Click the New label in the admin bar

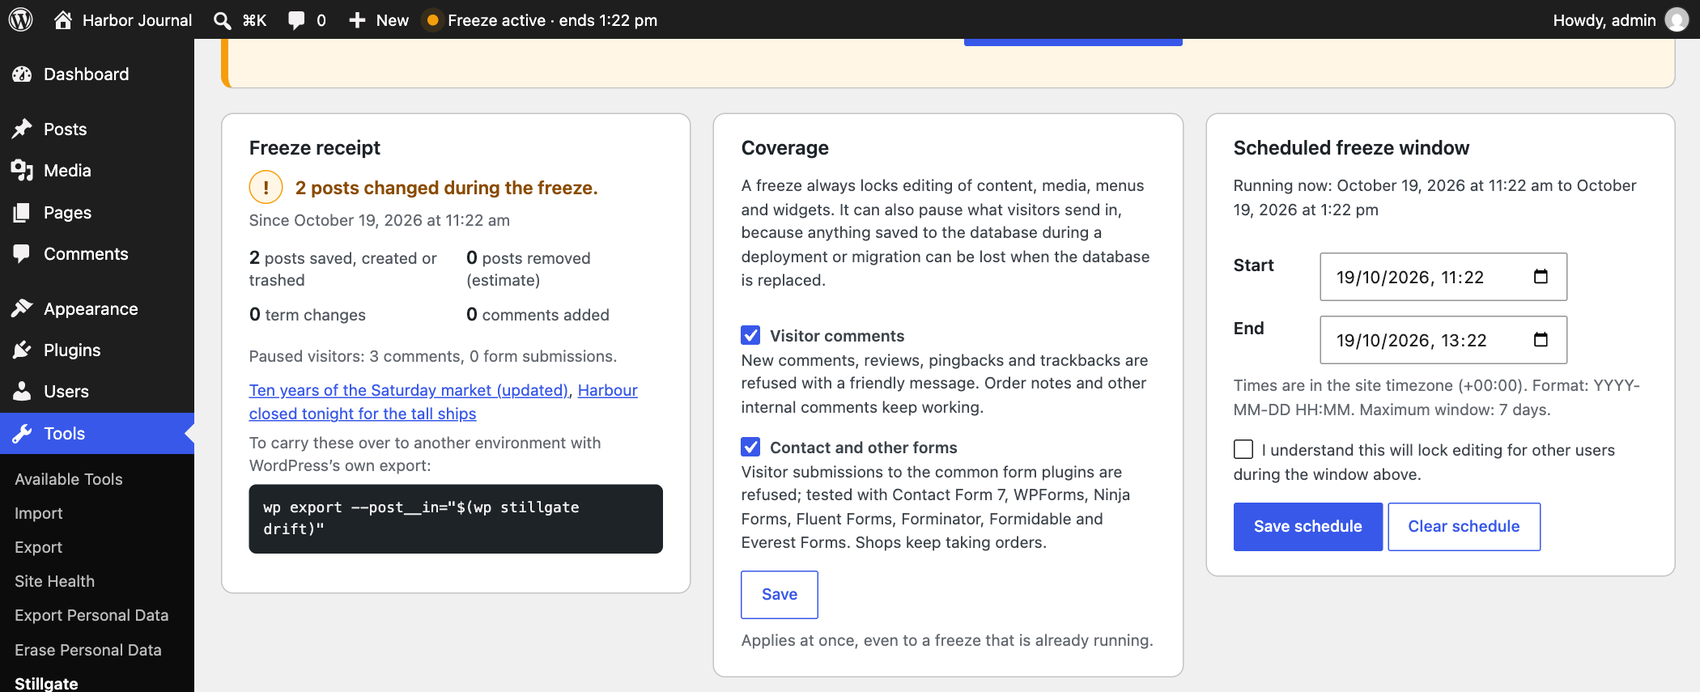click(392, 20)
